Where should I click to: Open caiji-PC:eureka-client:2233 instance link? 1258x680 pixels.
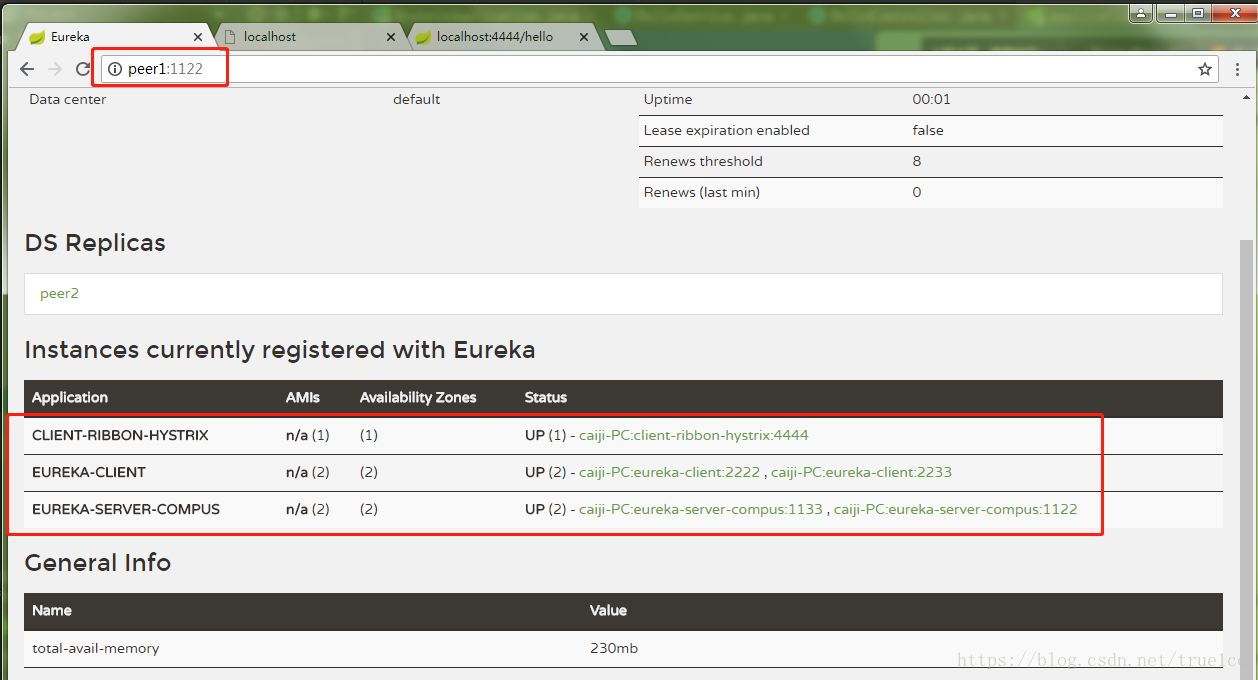click(861, 472)
